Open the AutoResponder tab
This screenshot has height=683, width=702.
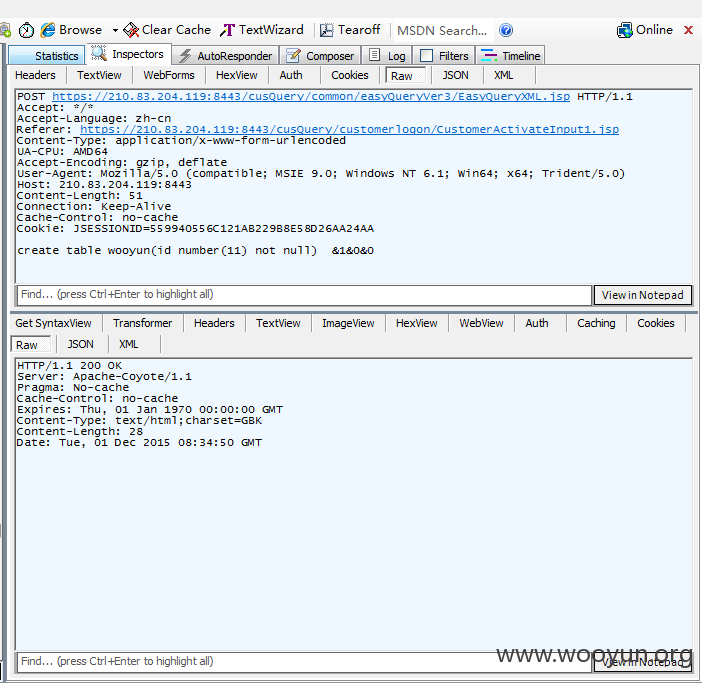click(226, 55)
